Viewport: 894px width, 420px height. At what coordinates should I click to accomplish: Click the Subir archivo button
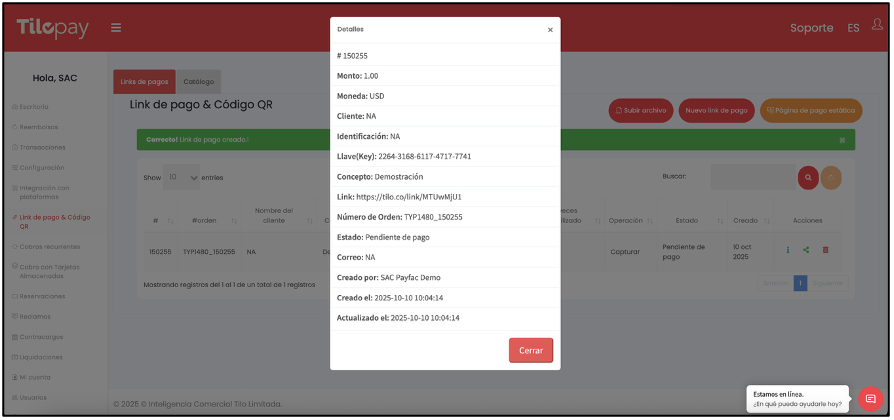point(640,111)
